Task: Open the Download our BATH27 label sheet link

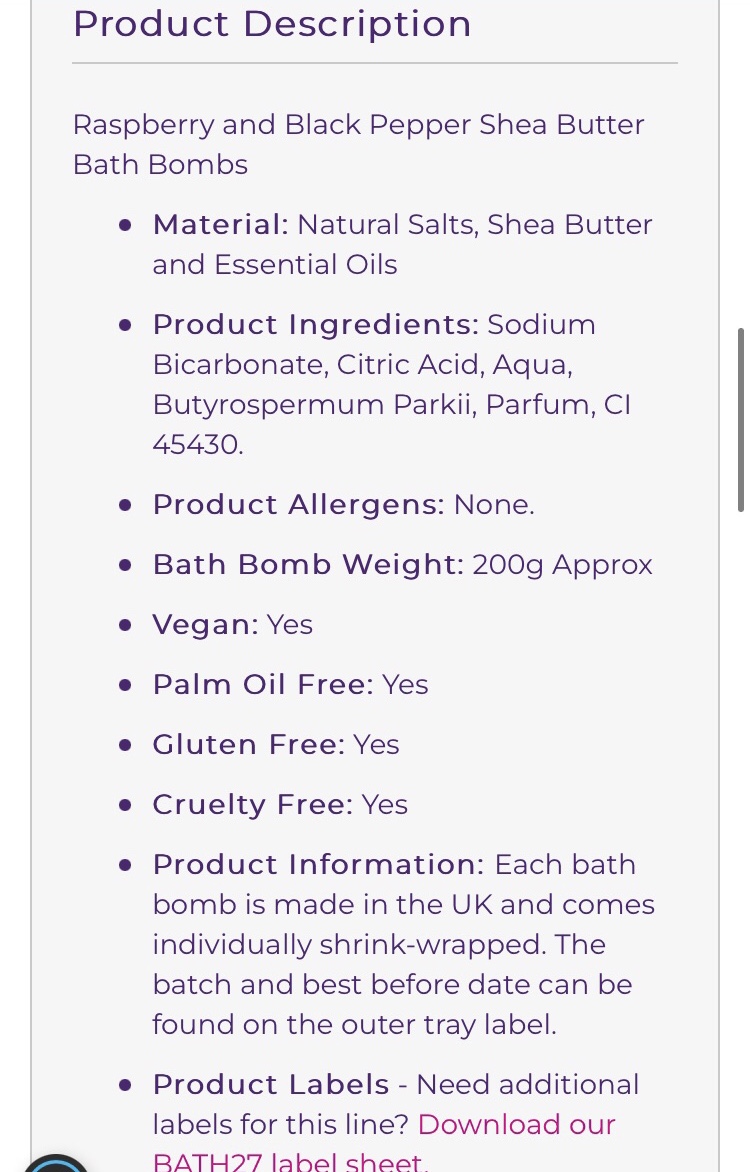Action: tap(516, 1125)
